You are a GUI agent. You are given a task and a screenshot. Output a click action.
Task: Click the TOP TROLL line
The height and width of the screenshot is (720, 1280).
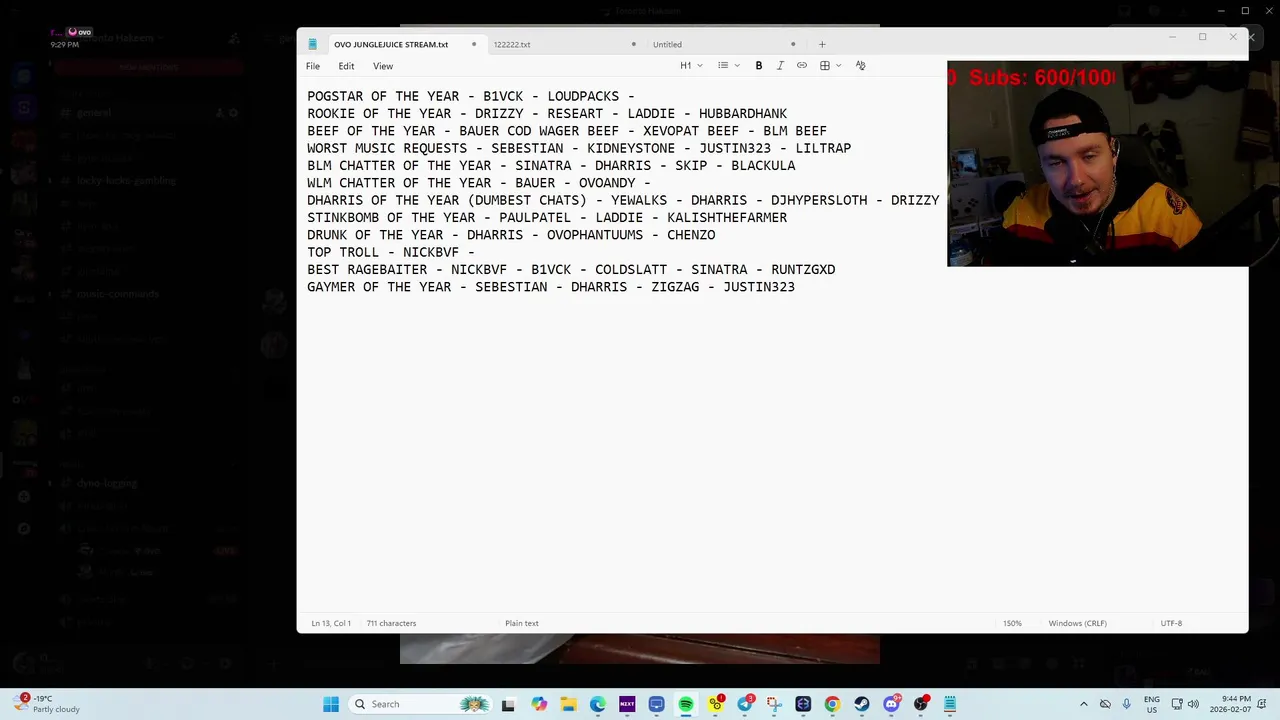[x=391, y=252]
